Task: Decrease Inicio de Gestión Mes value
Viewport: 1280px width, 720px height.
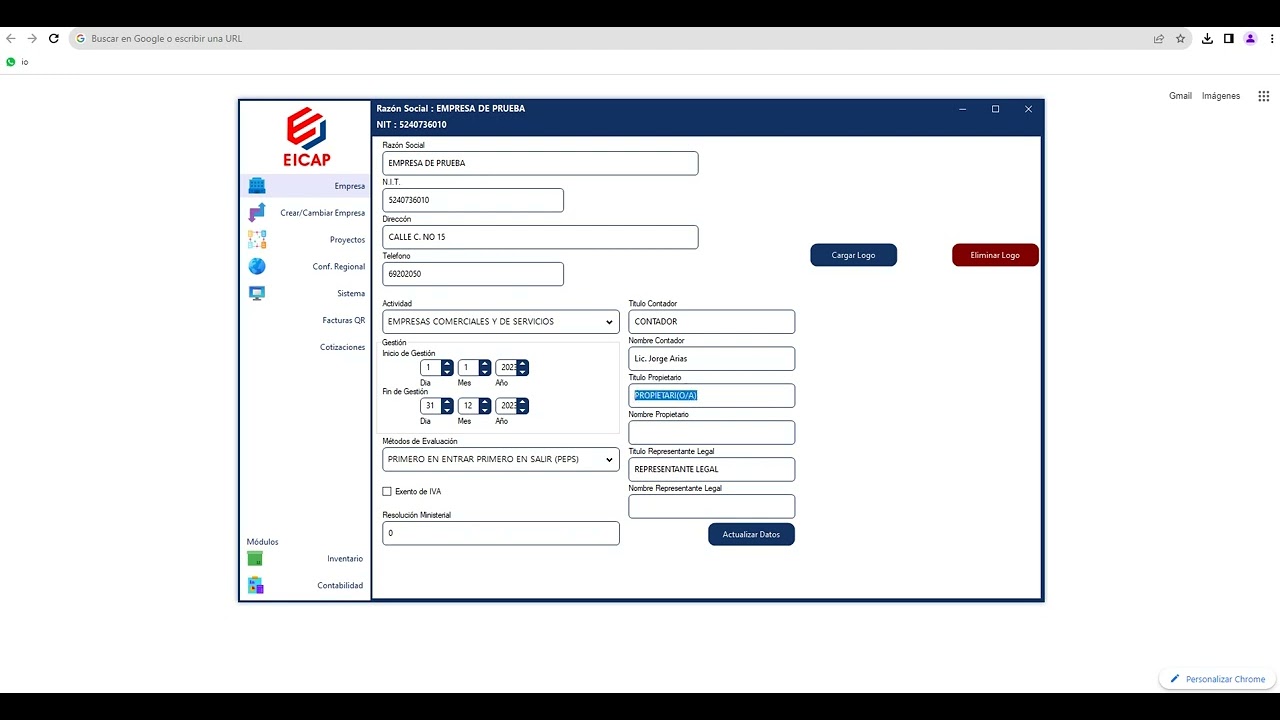Action: click(x=485, y=372)
